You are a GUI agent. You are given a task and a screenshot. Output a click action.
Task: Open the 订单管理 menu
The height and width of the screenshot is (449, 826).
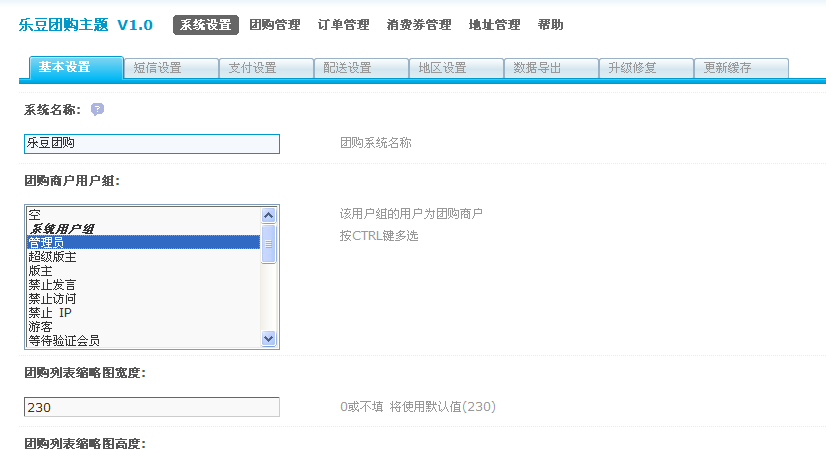click(x=343, y=25)
